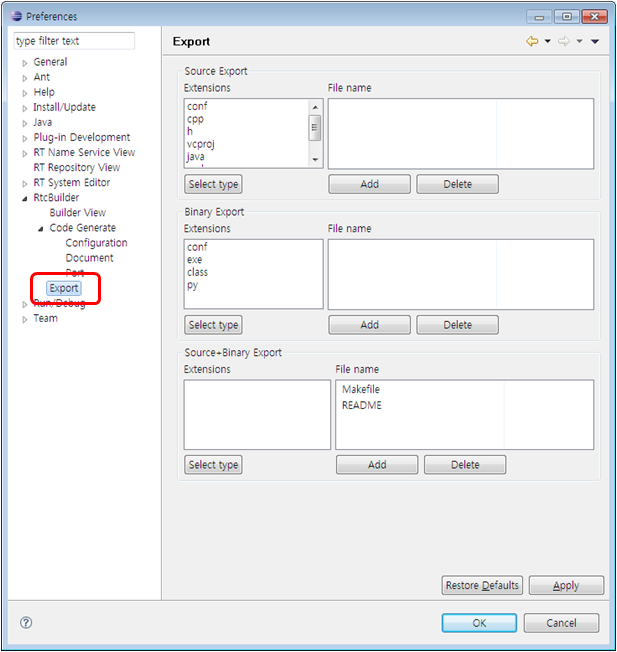Click the Source+Binary Extensions empty list

257,415
